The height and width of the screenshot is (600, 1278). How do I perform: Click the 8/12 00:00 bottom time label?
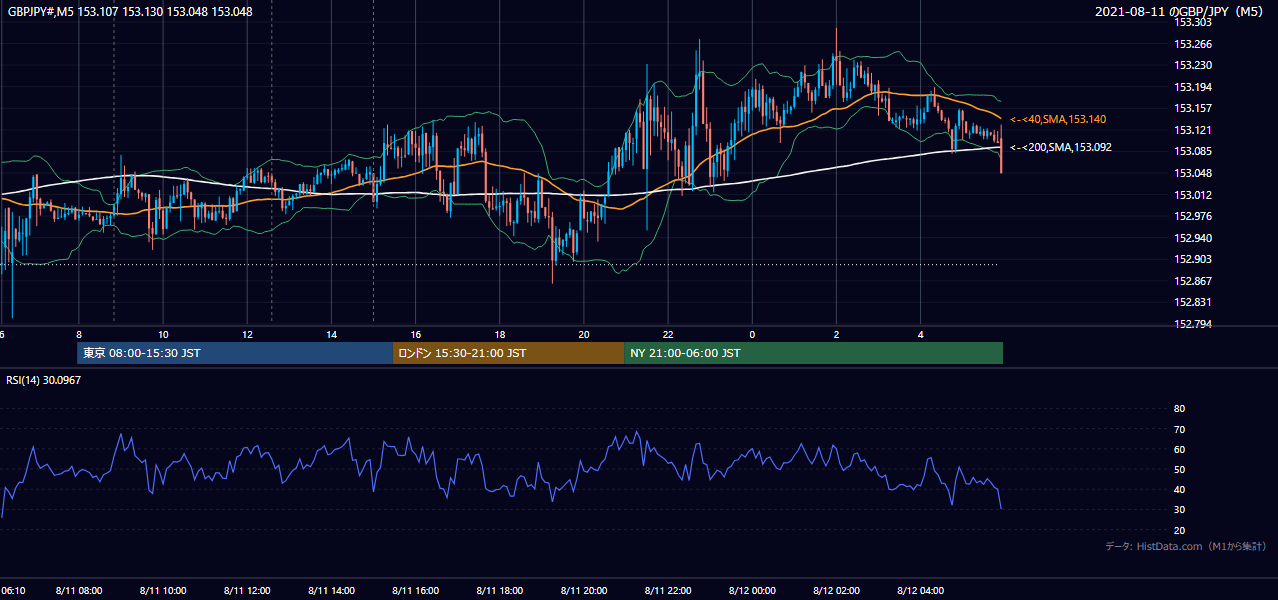click(x=752, y=591)
